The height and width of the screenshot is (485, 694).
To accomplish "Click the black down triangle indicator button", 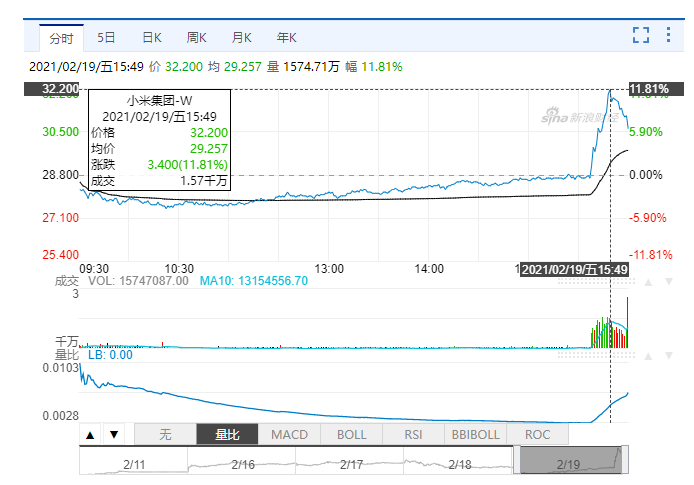I will point(114,435).
